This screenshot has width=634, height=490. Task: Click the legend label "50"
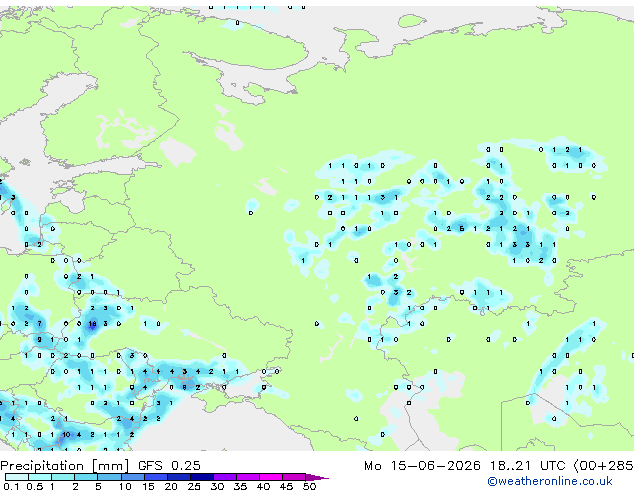(x=309, y=486)
